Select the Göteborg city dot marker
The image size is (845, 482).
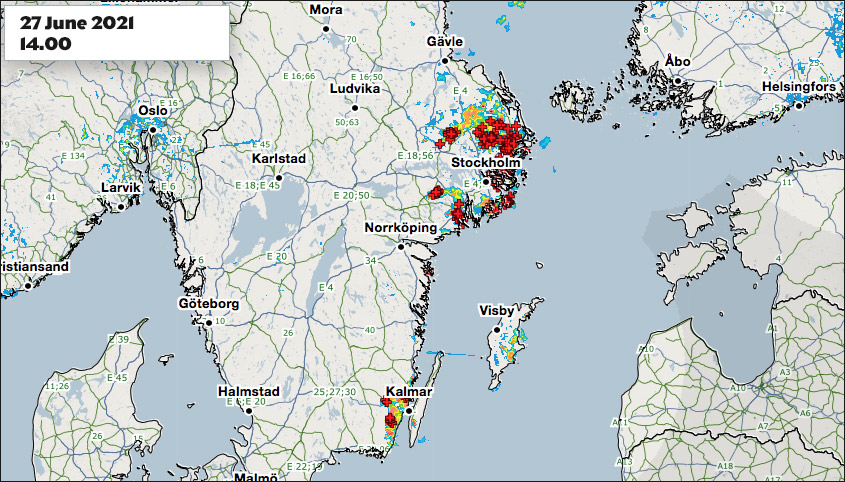click(208, 322)
